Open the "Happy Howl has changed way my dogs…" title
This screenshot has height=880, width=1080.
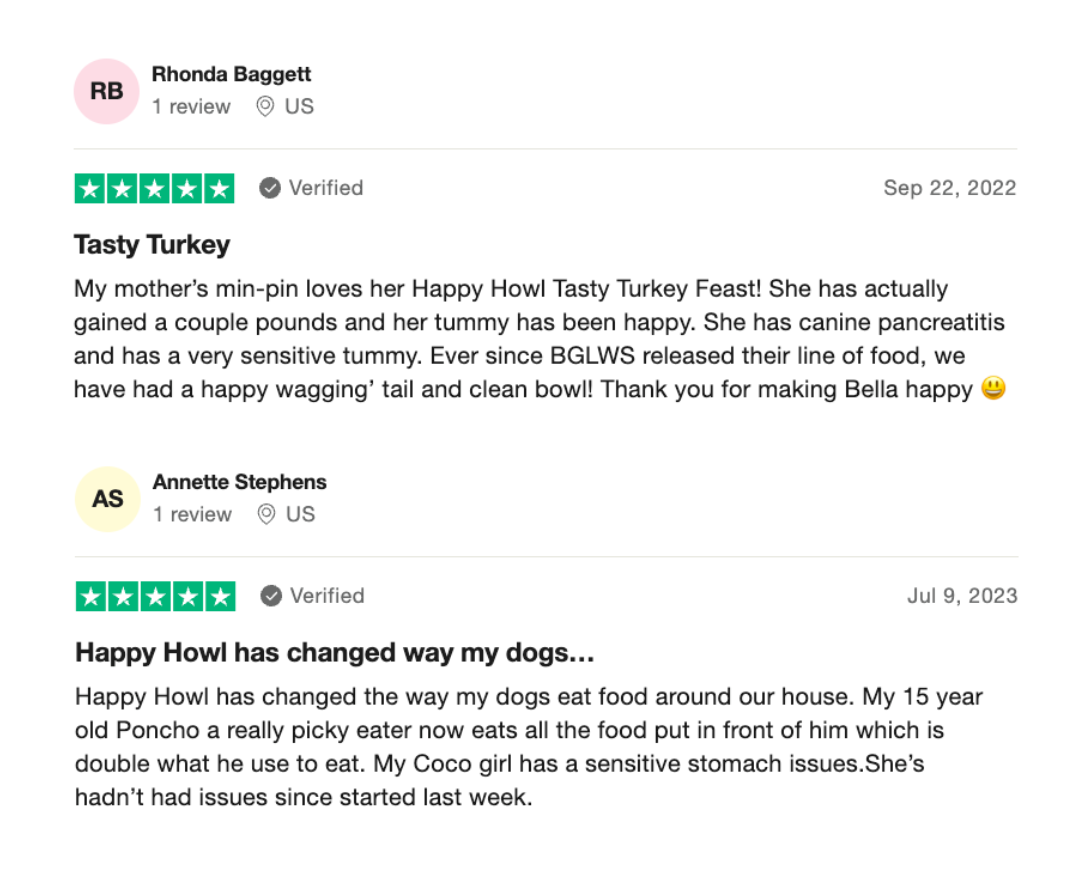pyautogui.click(x=335, y=653)
